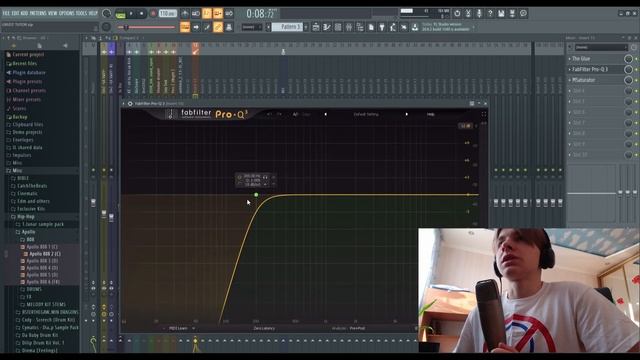This screenshot has width=640, height=360.
Task: Click the green EQ band node
Action: (x=256, y=195)
